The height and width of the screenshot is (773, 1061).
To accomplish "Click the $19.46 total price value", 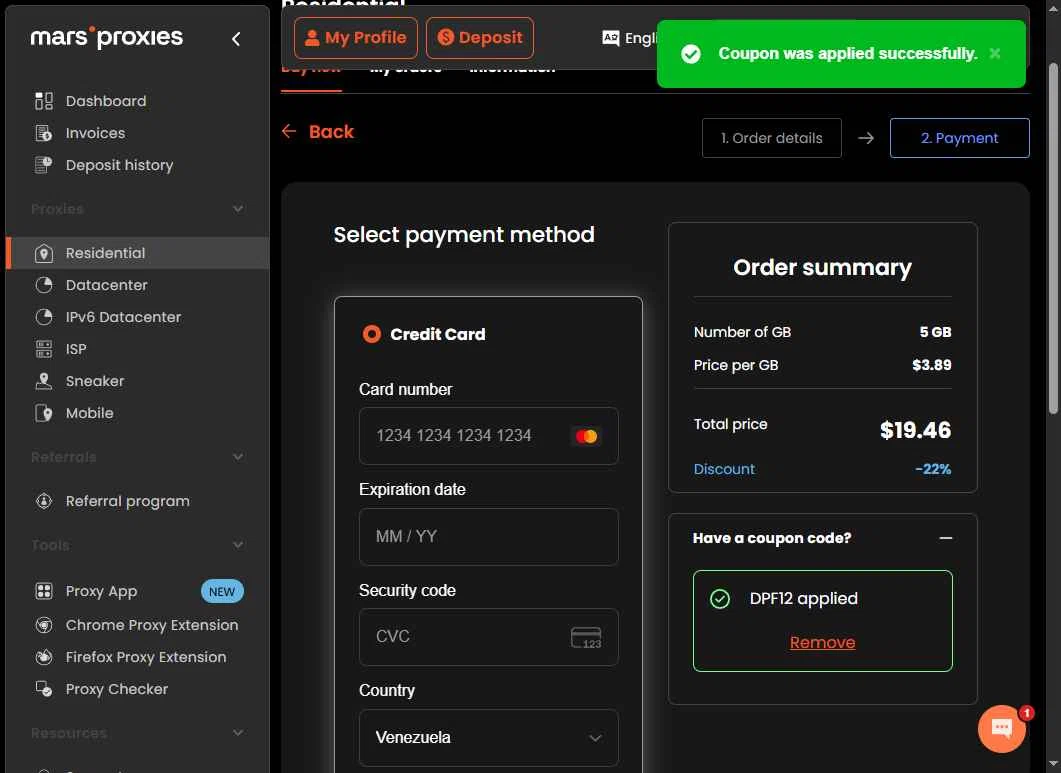I will [x=916, y=430].
